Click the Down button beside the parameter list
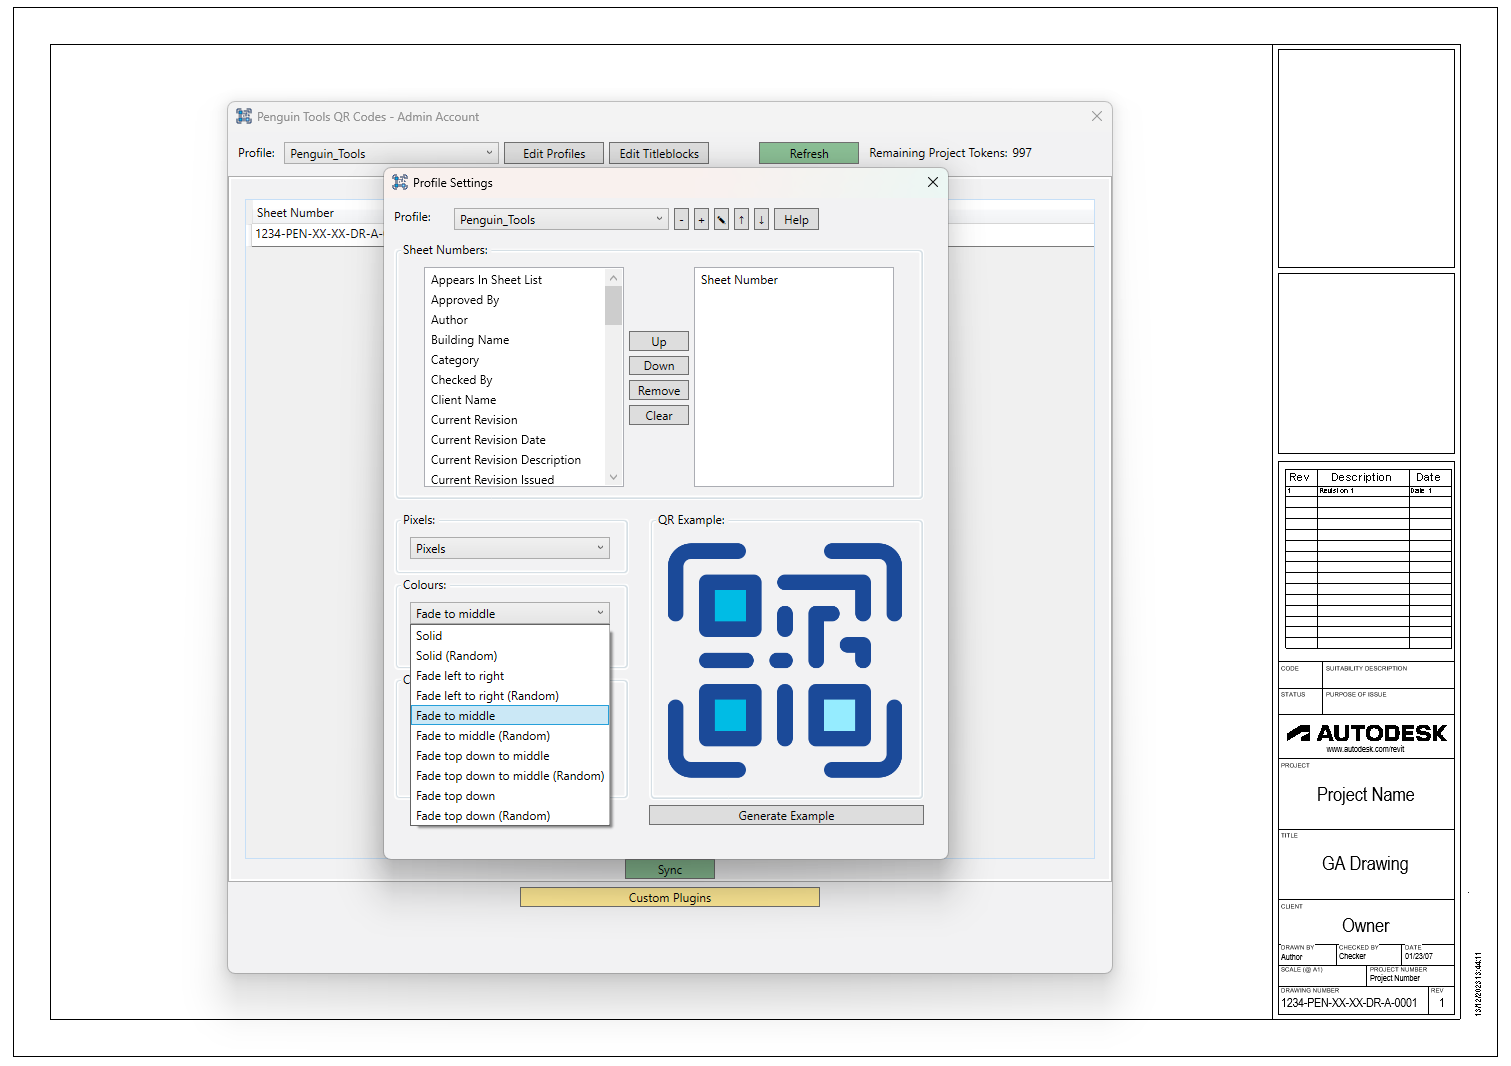This screenshot has height=1066, width=1511. [659, 366]
